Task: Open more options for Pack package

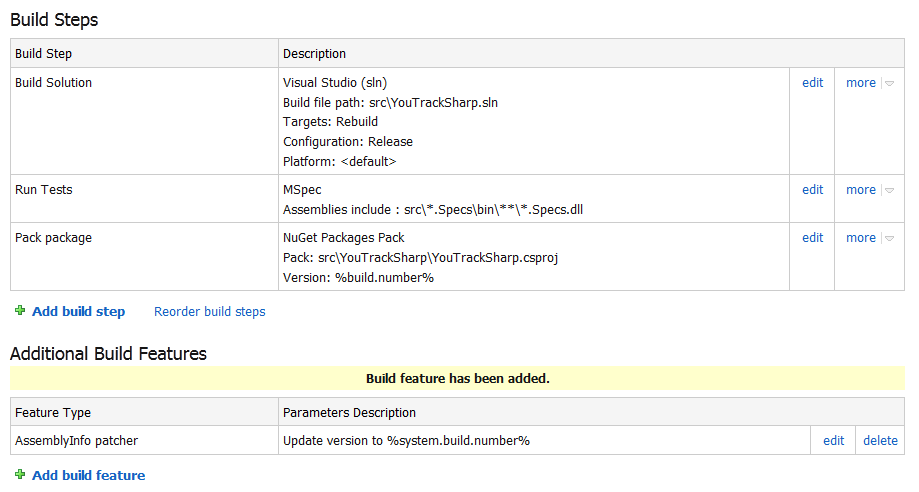Action: coord(860,238)
